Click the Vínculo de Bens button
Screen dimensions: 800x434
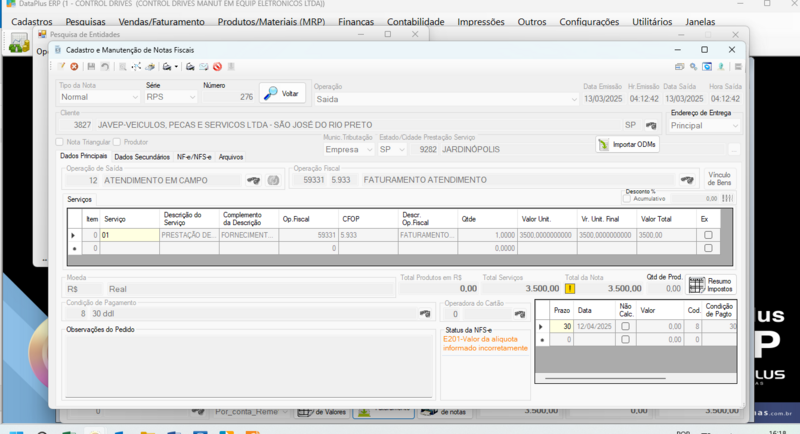point(719,178)
